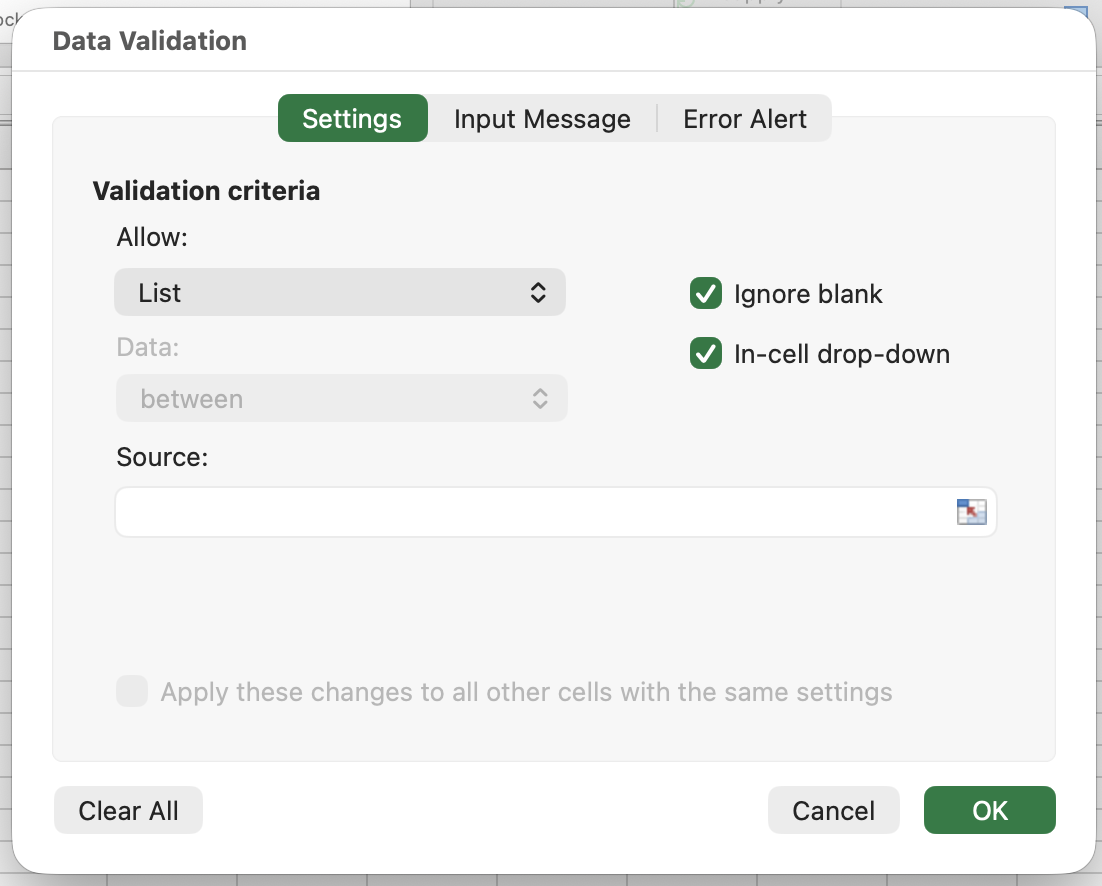
Task: Dismiss the dialog with Cancel
Action: (x=833, y=810)
